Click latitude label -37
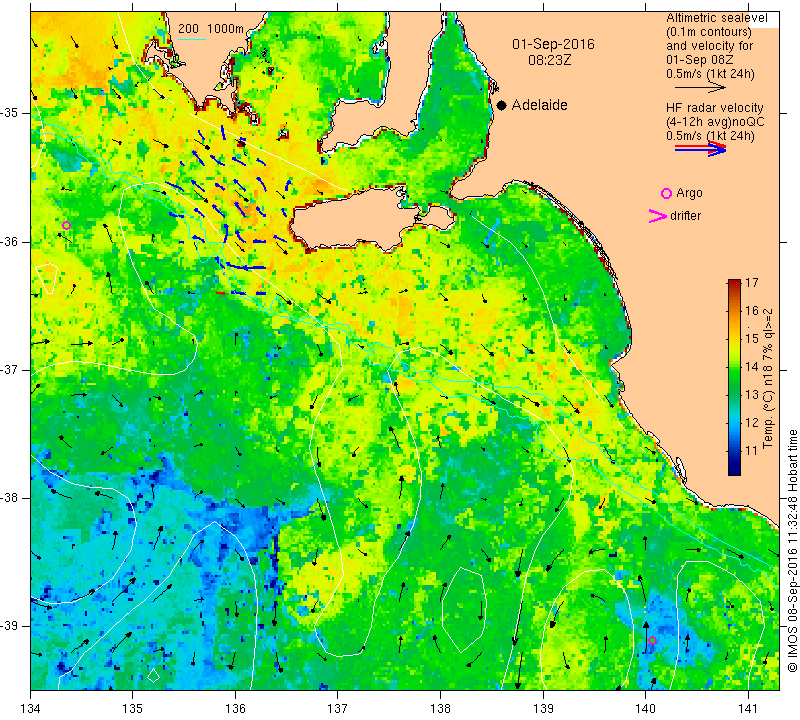800x720 pixels. (11, 369)
